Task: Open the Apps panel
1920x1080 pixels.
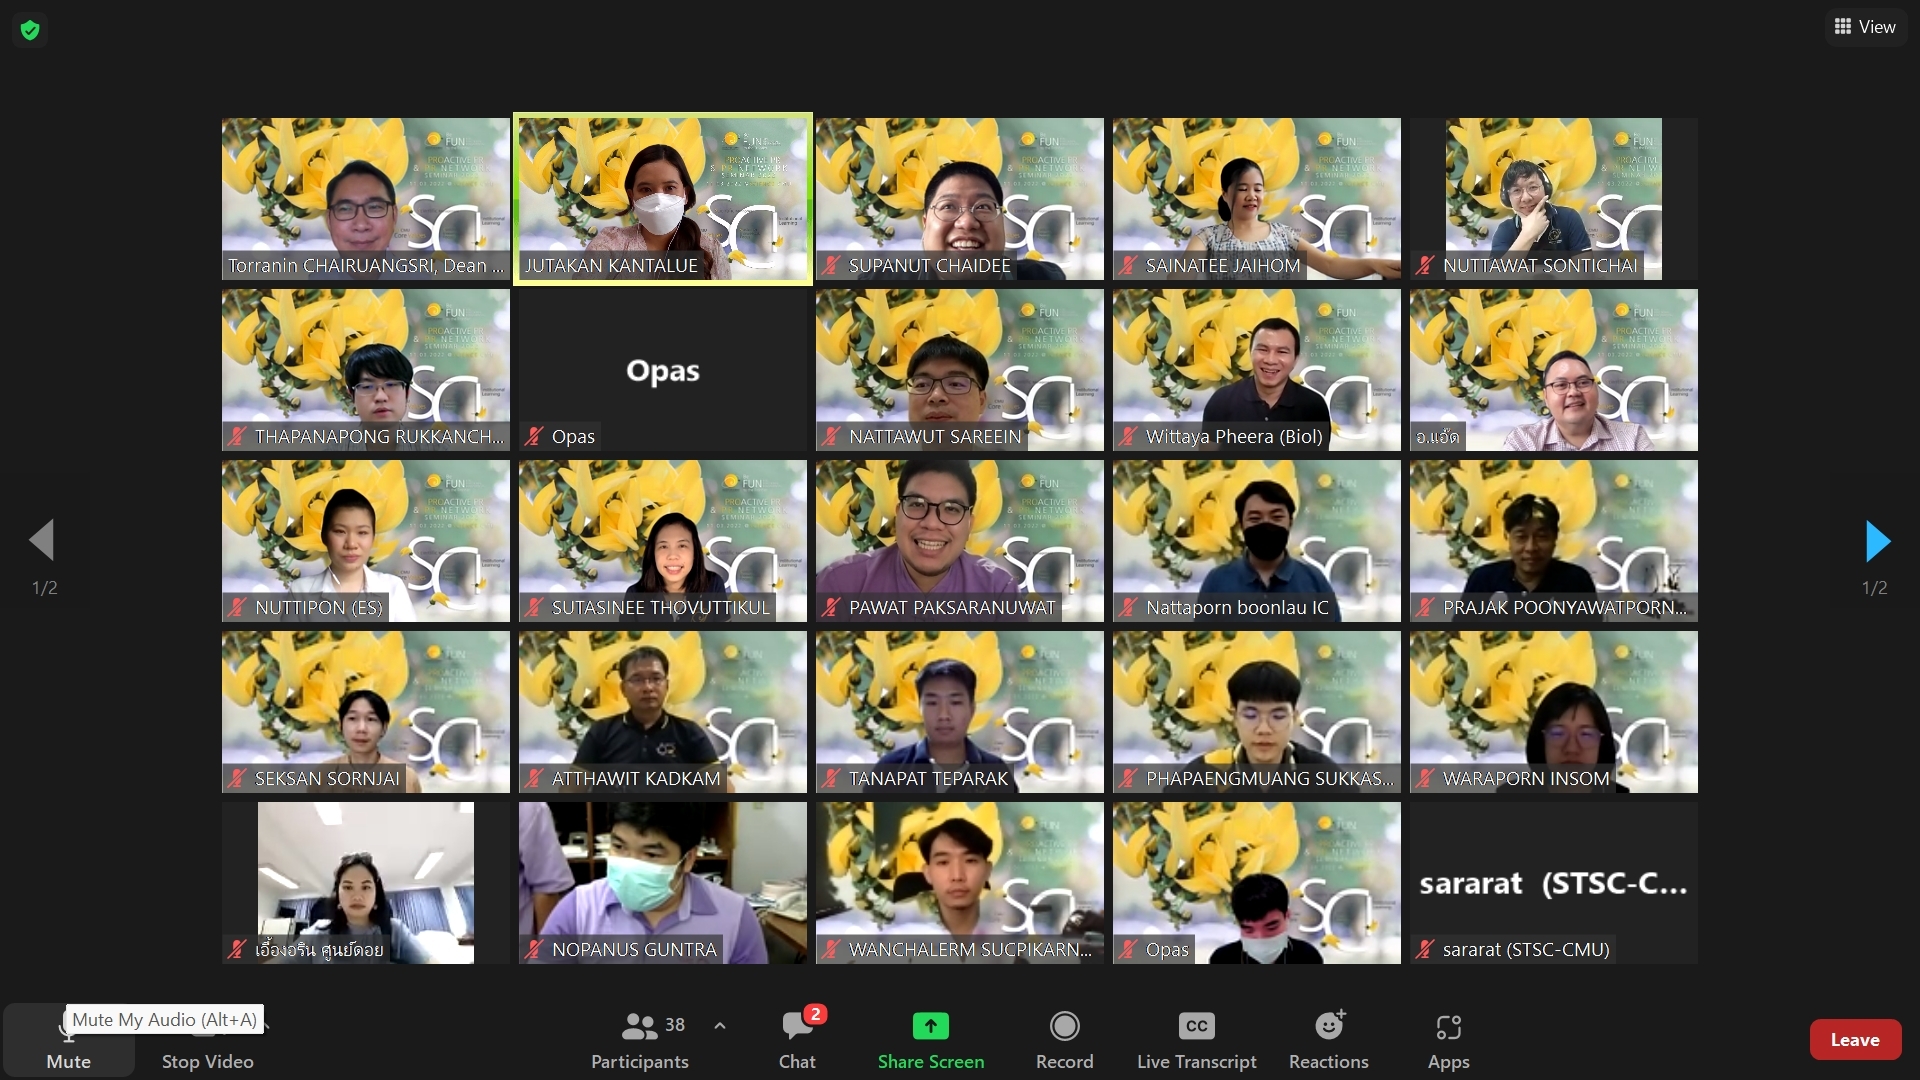Action: coord(1448,1040)
